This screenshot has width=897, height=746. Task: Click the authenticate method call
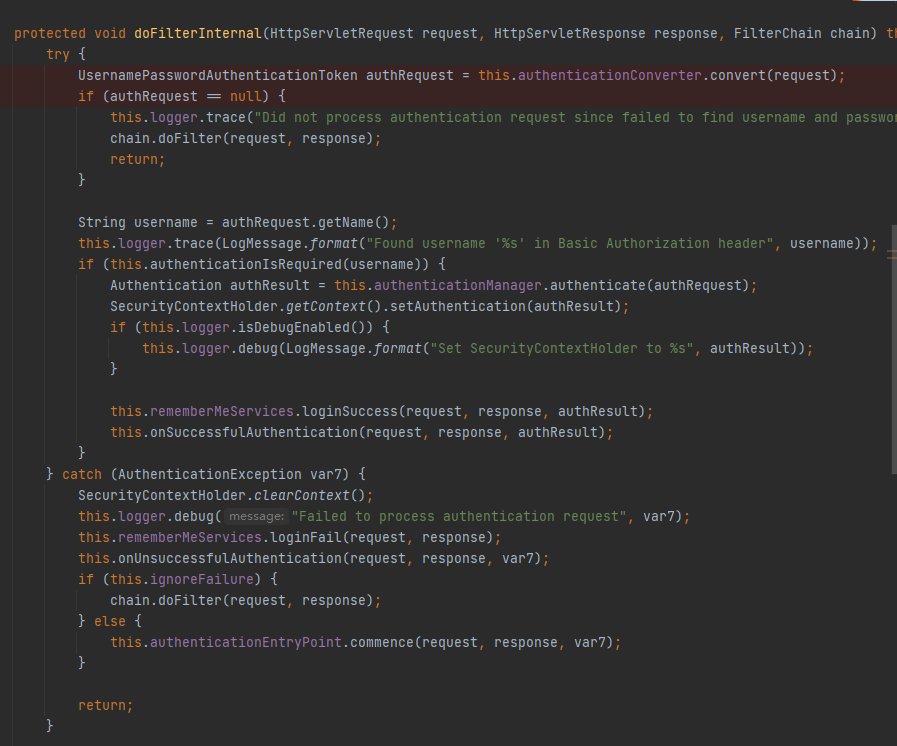(x=598, y=285)
